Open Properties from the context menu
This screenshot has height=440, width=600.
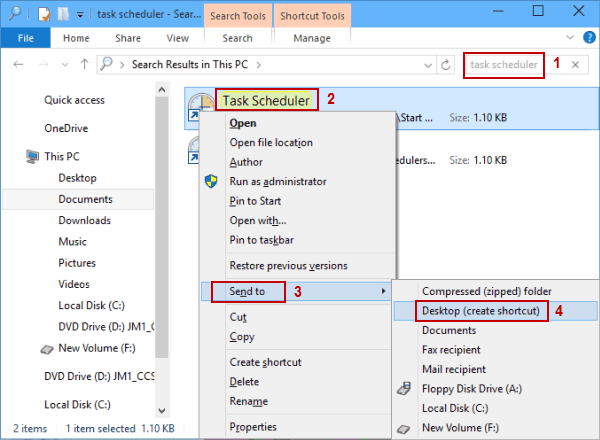click(253, 427)
